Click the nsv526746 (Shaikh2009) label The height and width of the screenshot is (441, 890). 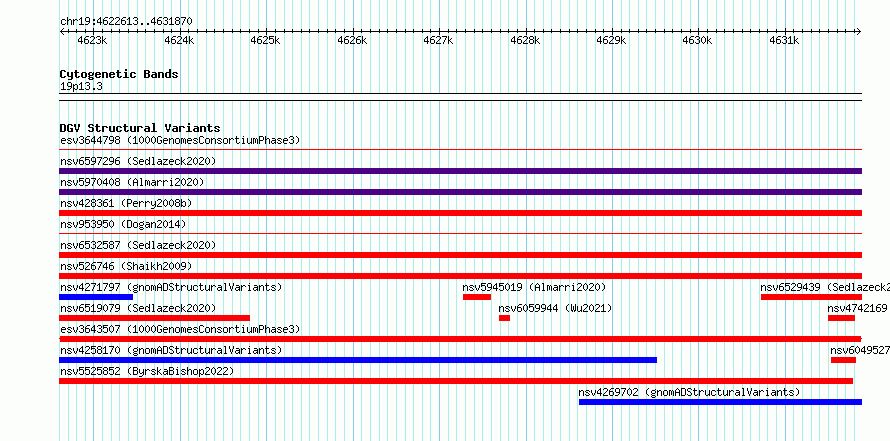tap(126, 266)
